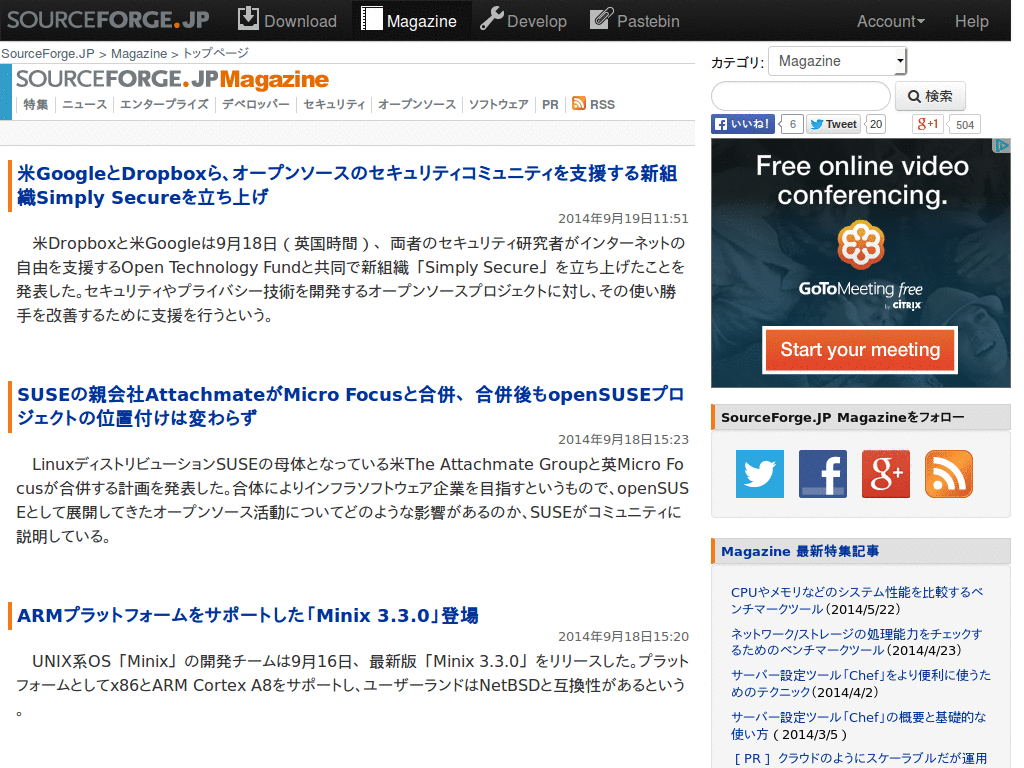The height and width of the screenshot is (768, 1024).
Task: Focus the search text field
Action: point(801,96)
